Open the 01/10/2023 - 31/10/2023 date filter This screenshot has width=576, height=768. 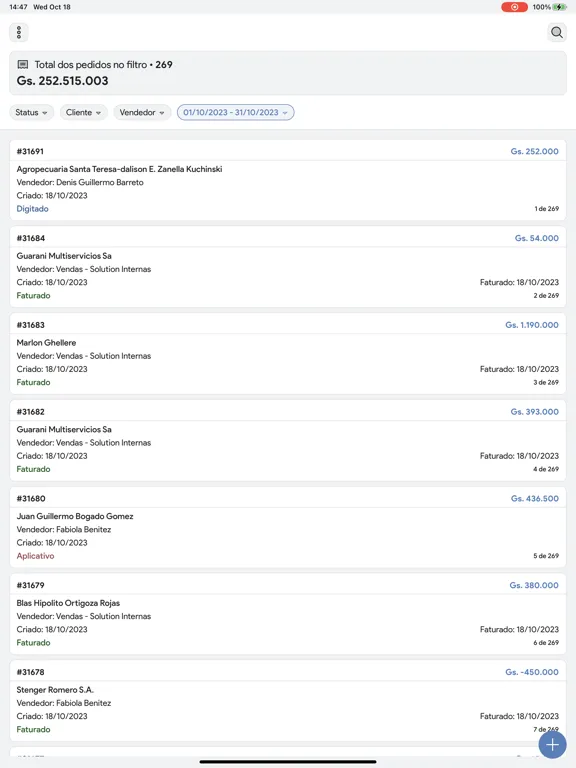pyautogui.click(x=236, y=112)
